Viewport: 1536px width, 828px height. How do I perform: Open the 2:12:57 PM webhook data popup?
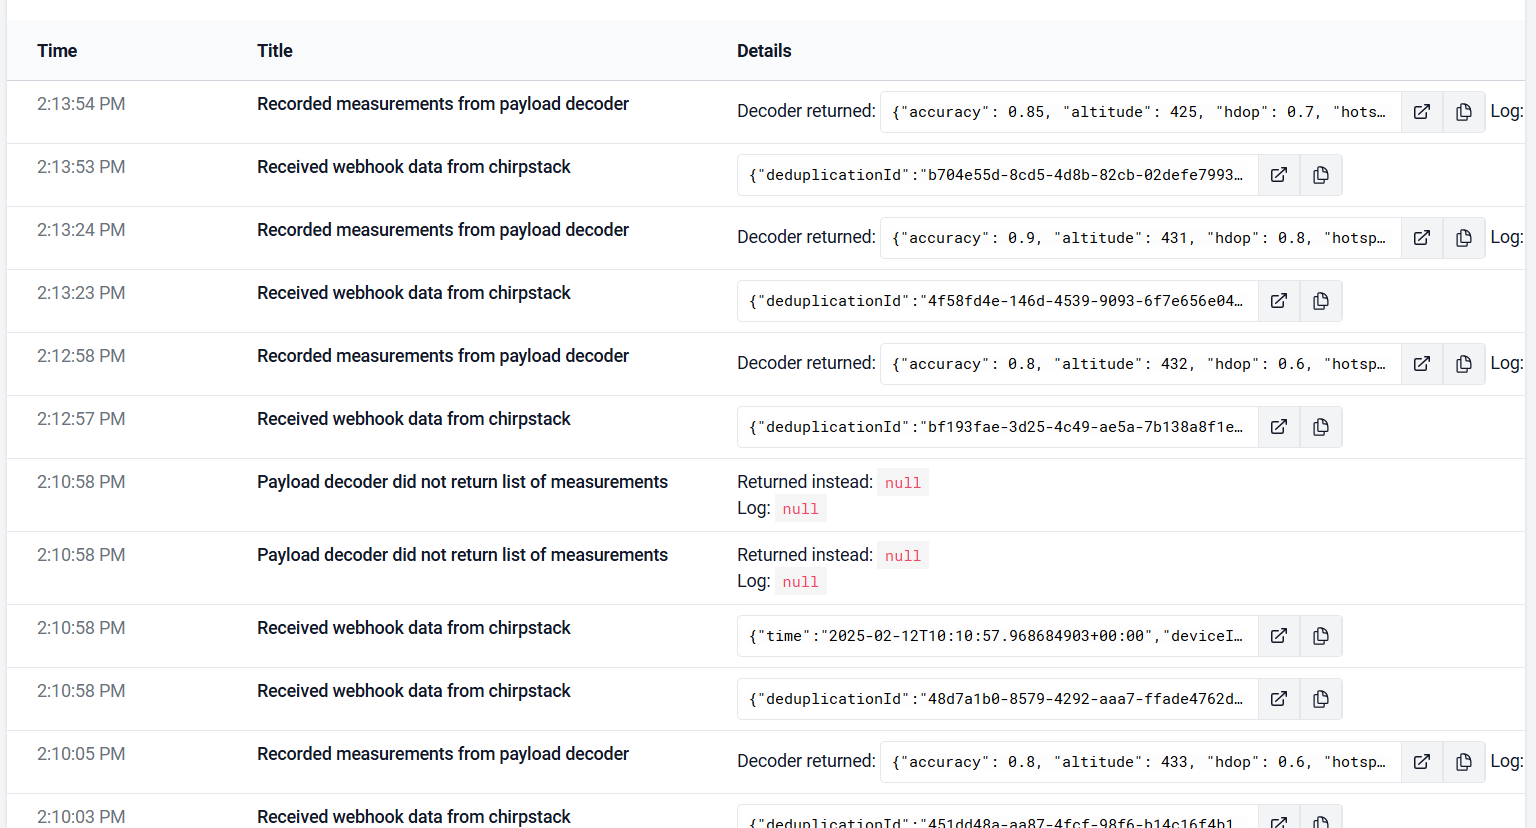click(x=1278, y=427)
